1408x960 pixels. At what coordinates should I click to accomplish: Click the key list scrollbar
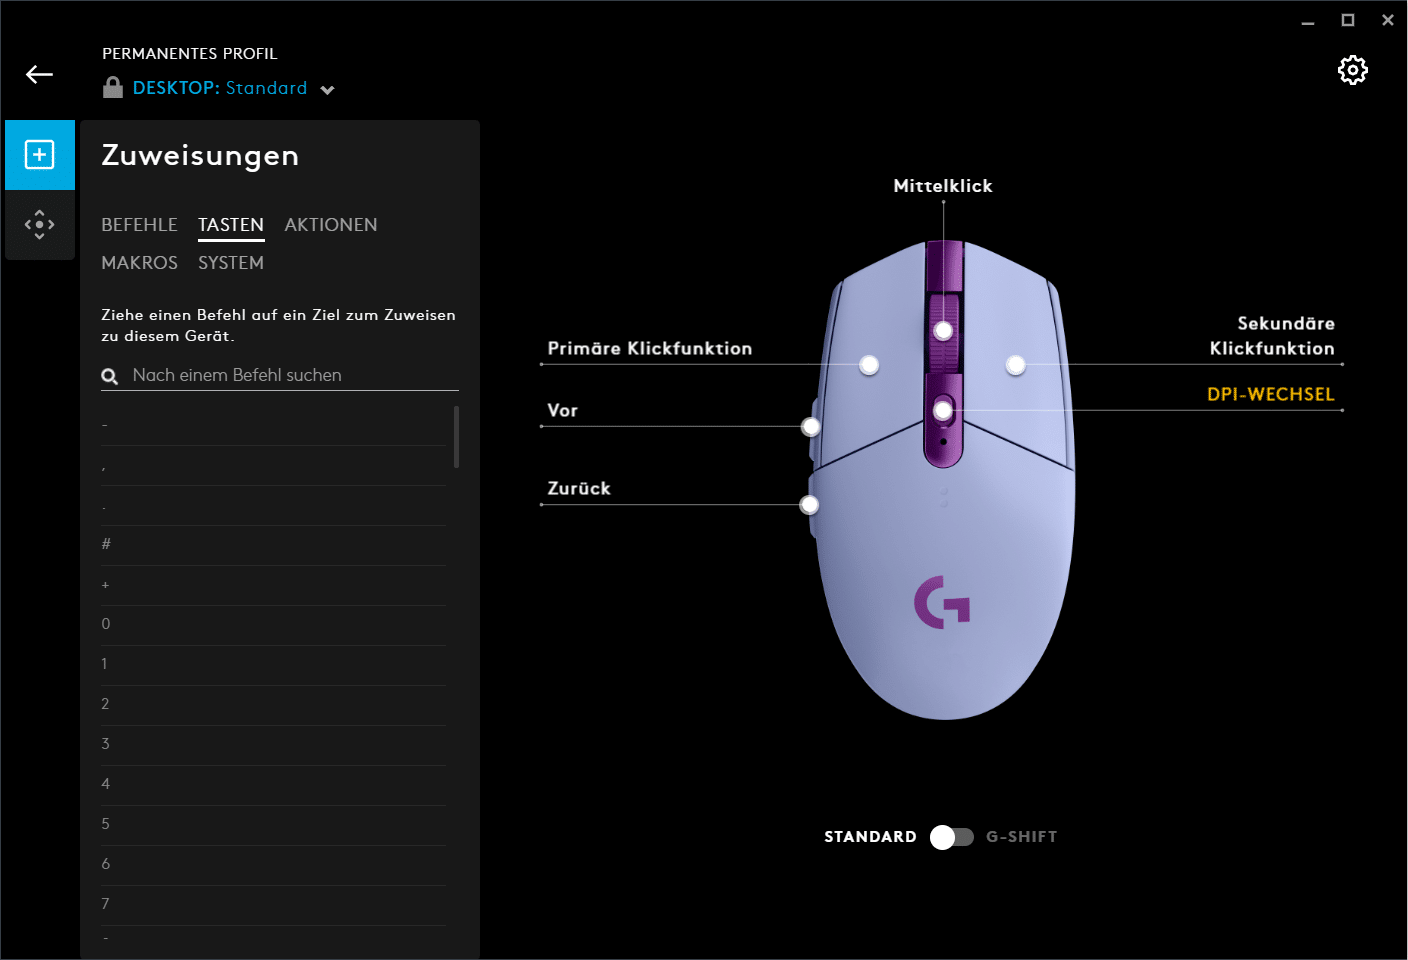tap(456, 437)
